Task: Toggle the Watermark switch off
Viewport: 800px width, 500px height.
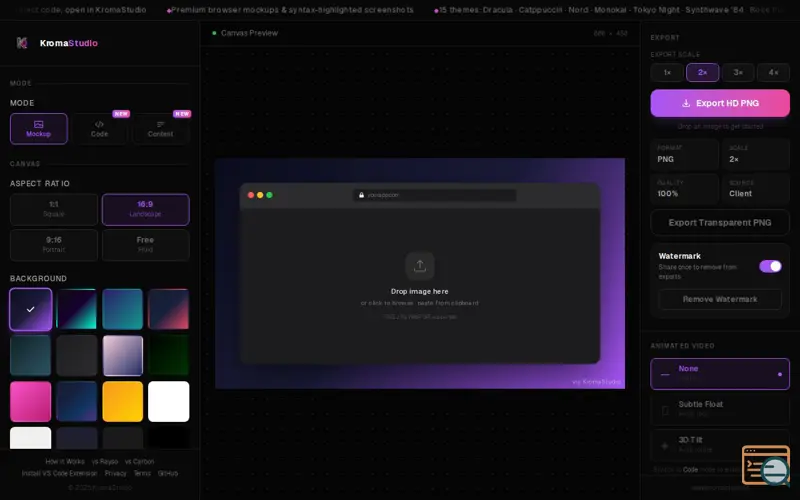Action: (x=770, y=266)
